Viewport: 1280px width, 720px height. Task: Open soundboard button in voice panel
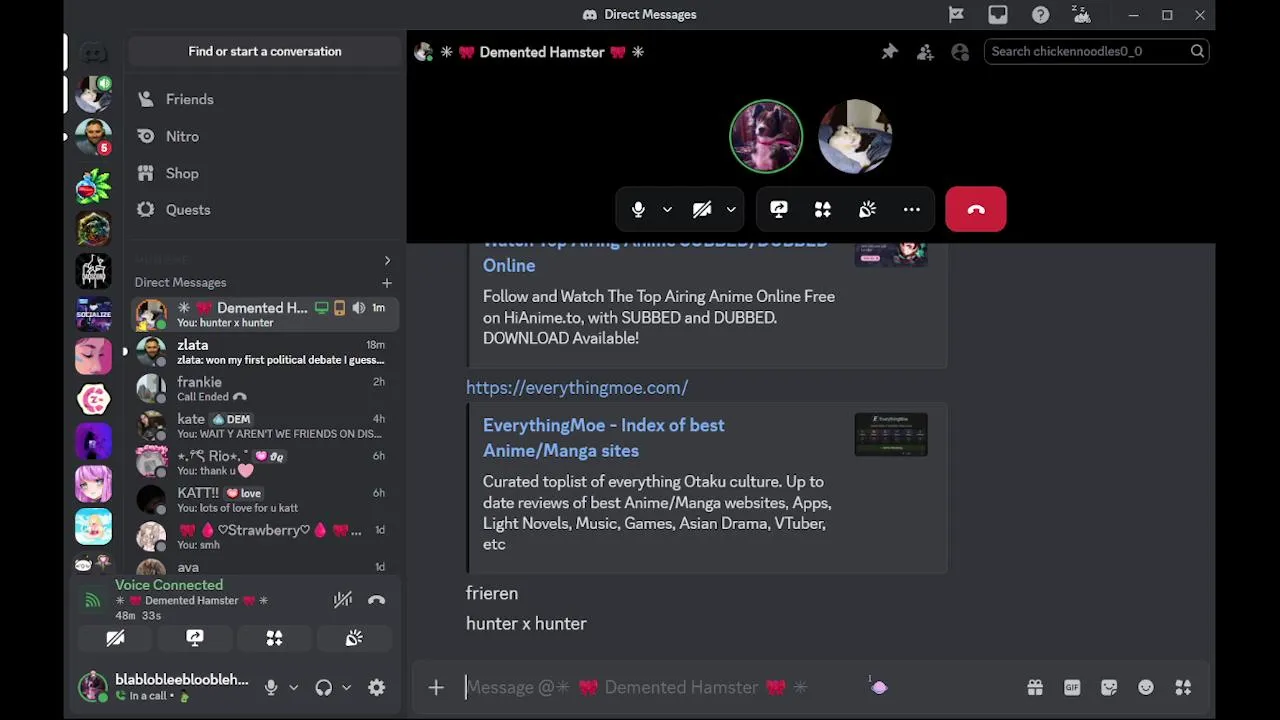tap(354, 638)
